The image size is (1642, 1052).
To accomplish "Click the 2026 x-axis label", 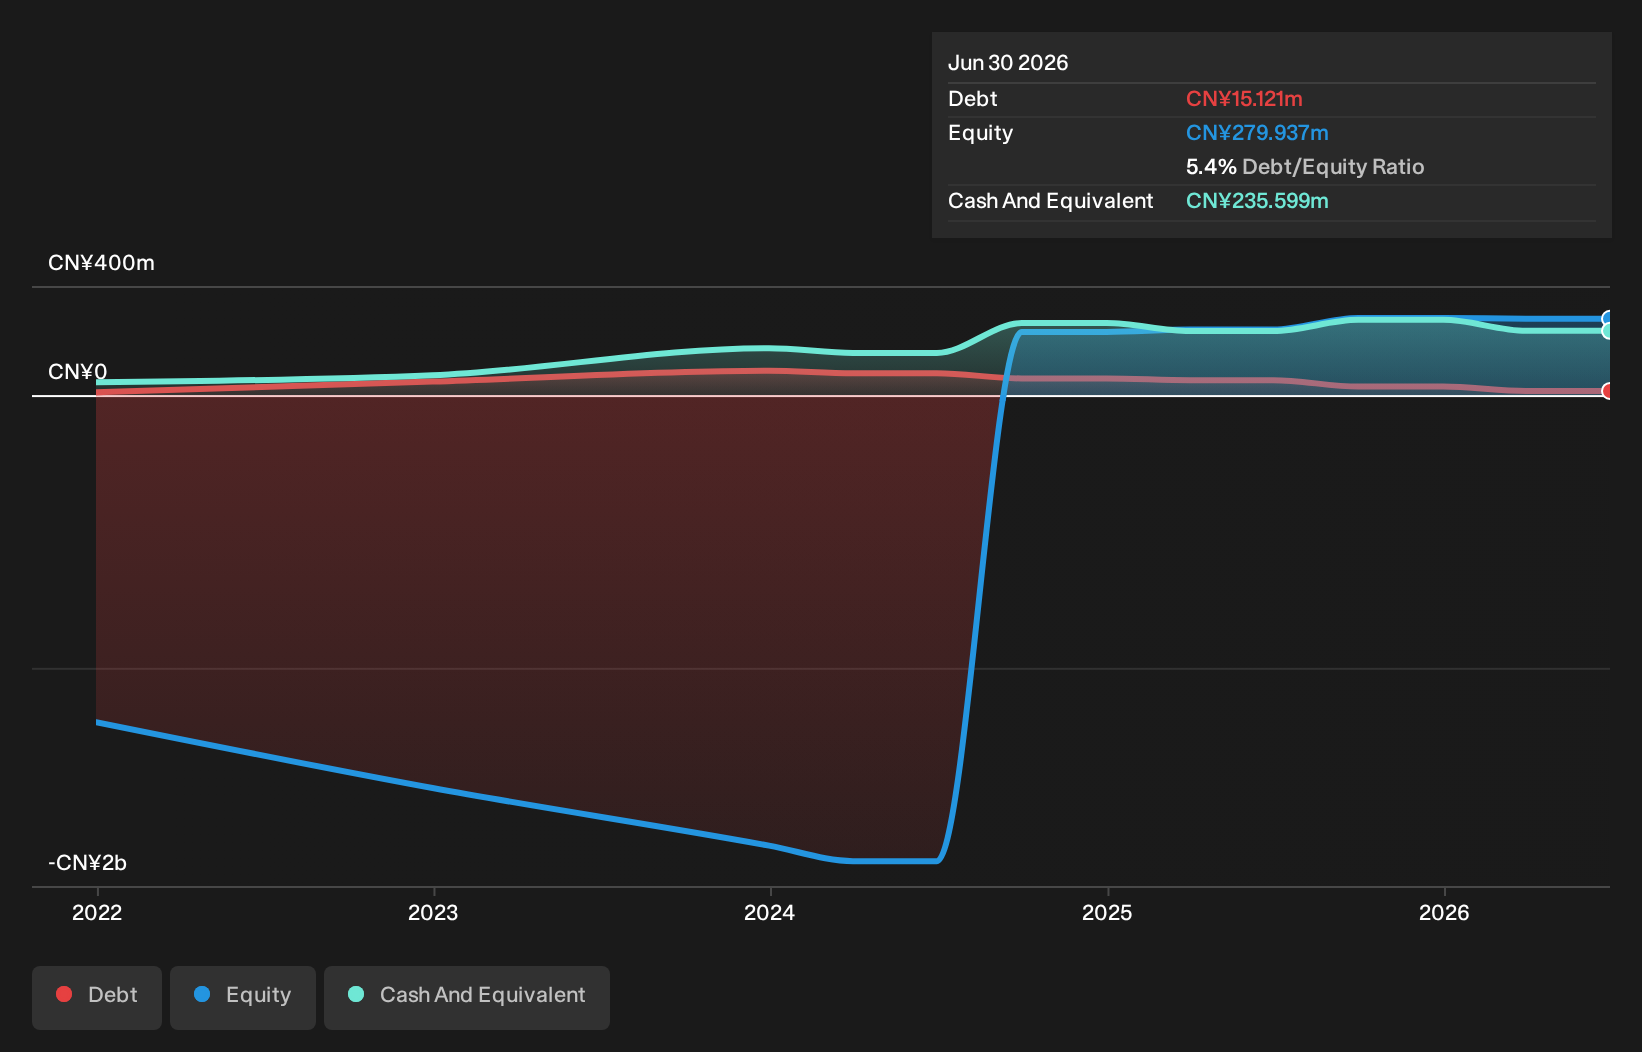I will point(1444,912).
